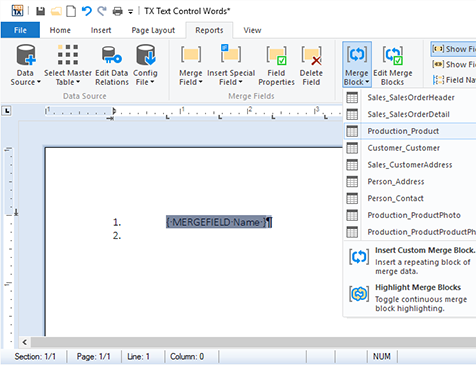This screenshot has width=476, height=365.
Task: Open Insert Special Field dropdown
Action: [231, 65]
